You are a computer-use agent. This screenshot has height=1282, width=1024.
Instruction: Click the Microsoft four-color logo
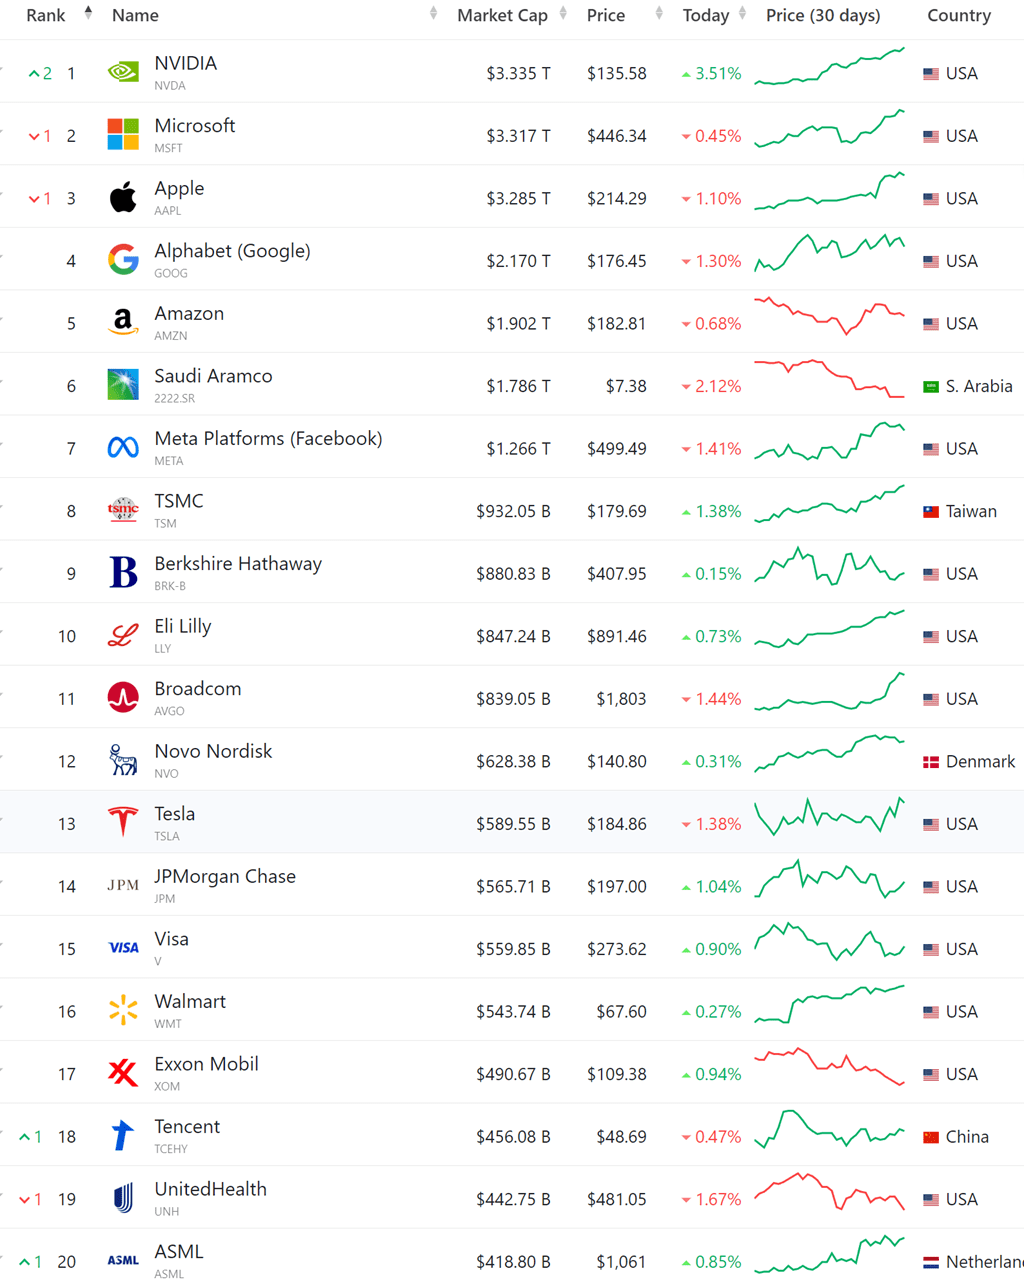(x=123, y=134)
